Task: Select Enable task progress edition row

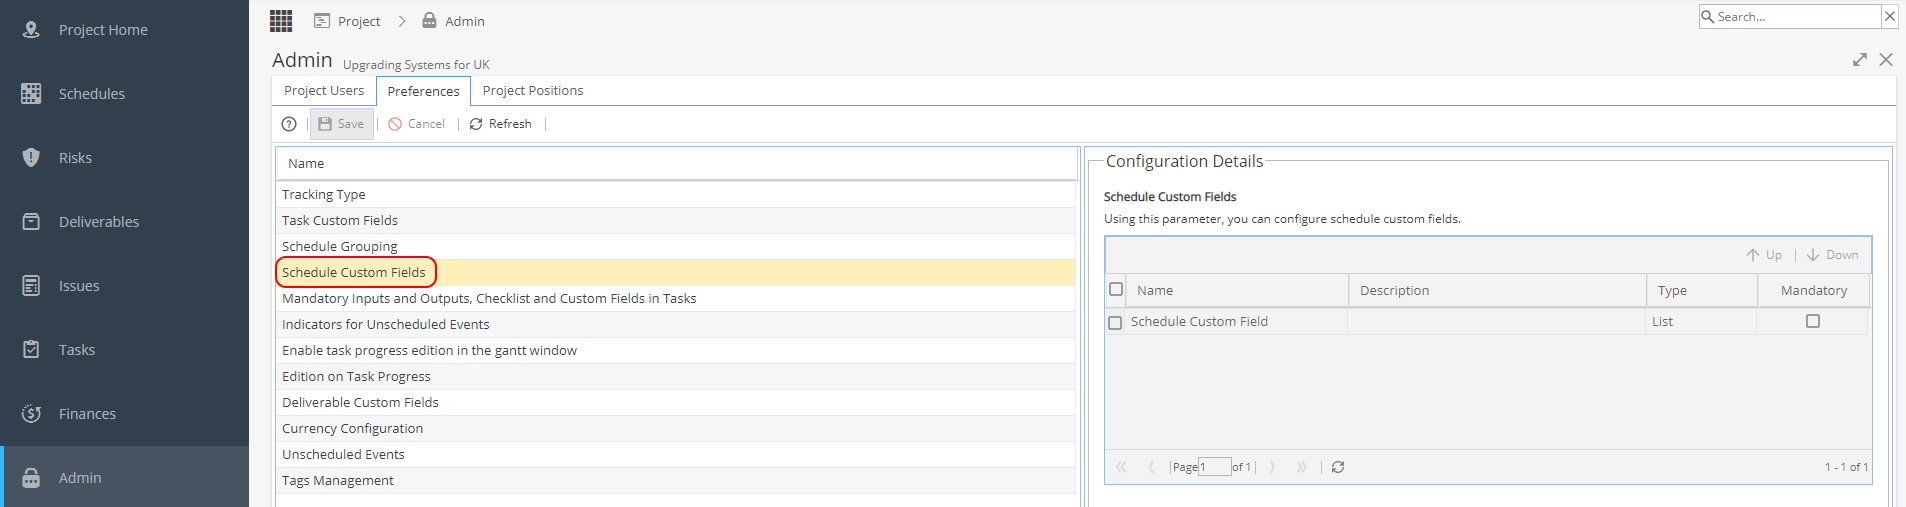Action: coord(676,350)
